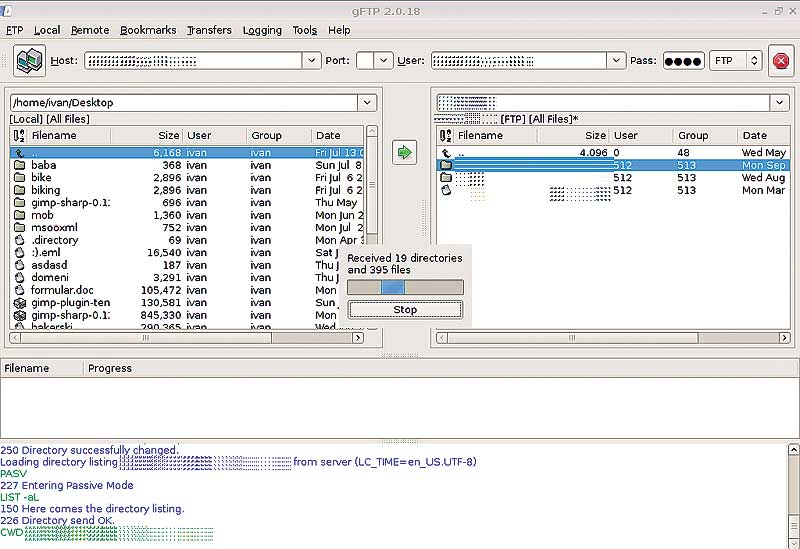Select the mob folder icon
The height and width of the screenshot is (549, 800).
(19, 215)
